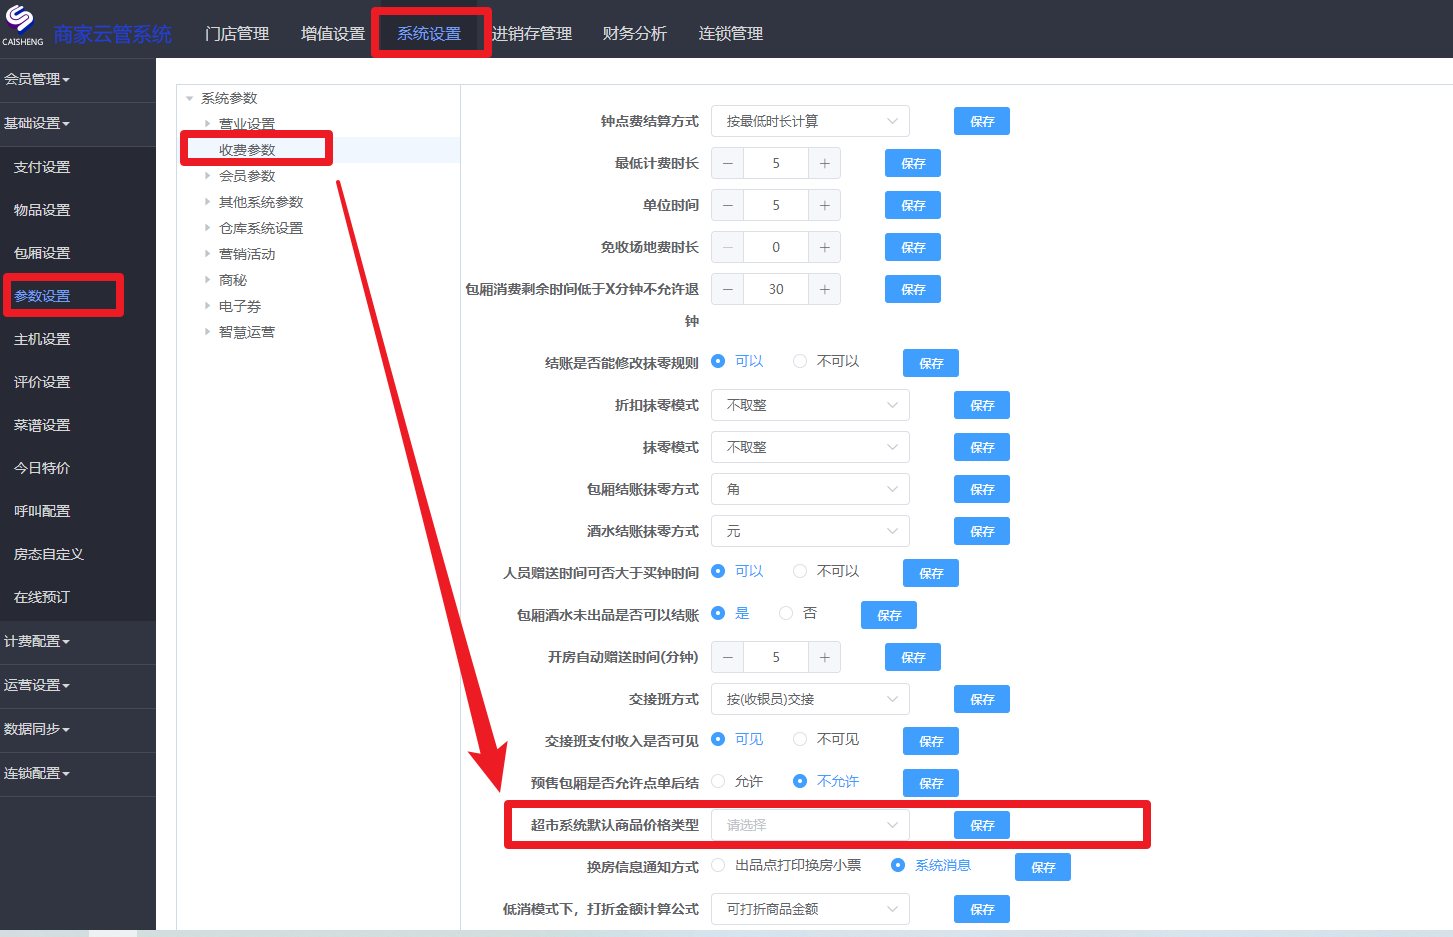Open 包厢设置 in the sidebar
The image size is (1453, 937).
point(42,253)
